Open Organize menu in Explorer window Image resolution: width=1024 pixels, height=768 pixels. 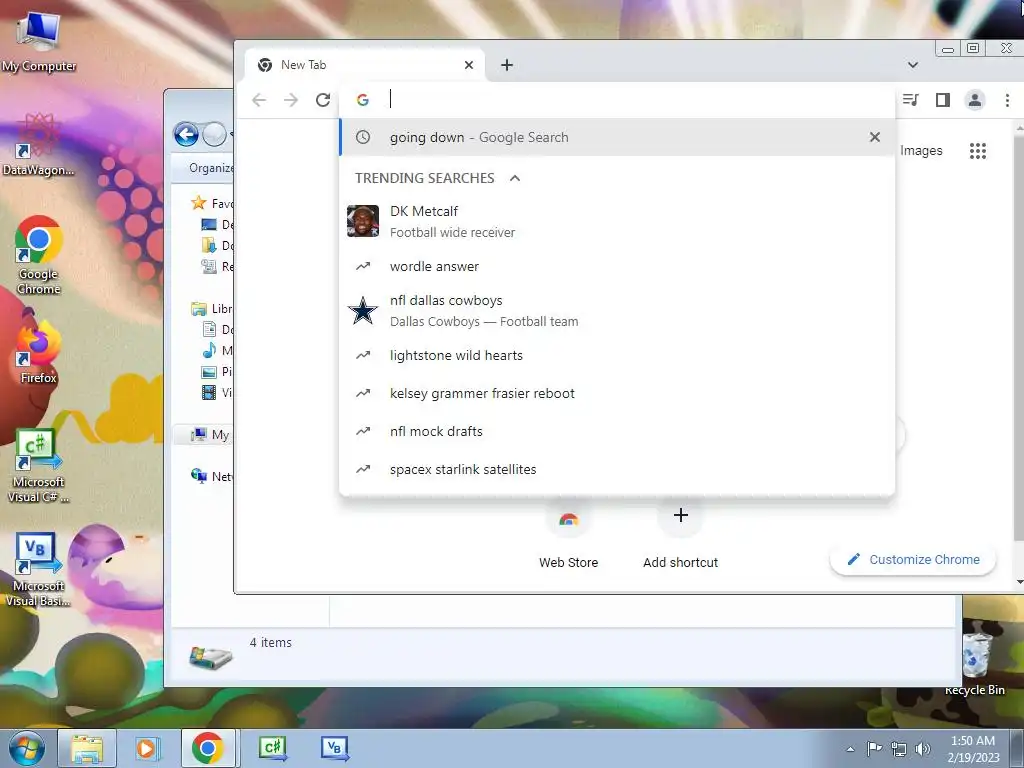coord(210,168)
